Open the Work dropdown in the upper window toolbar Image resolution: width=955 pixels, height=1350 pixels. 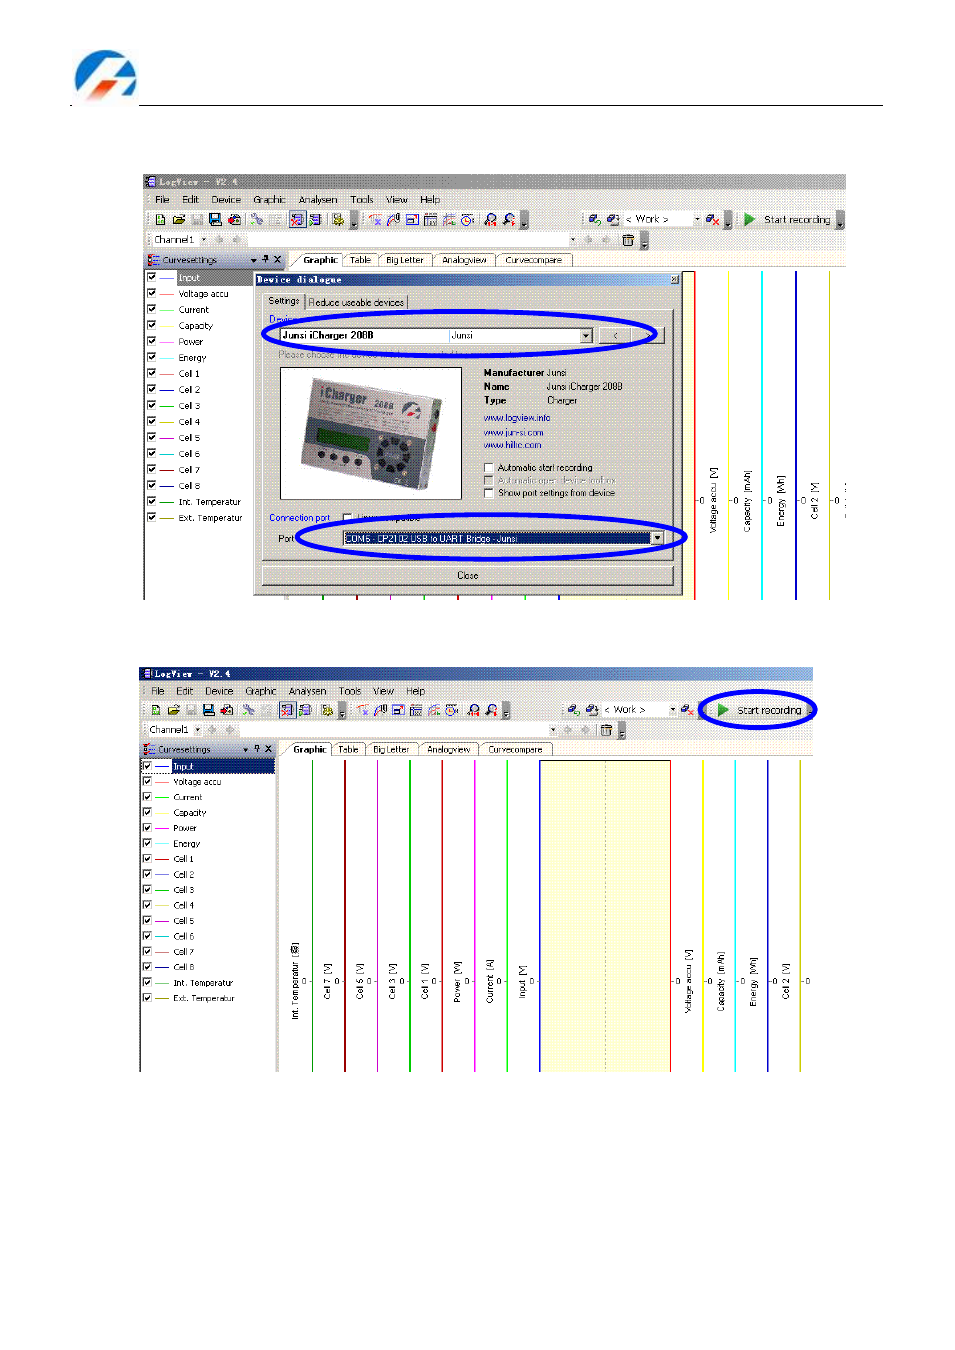pyautogui.click(x=697, y=220)
